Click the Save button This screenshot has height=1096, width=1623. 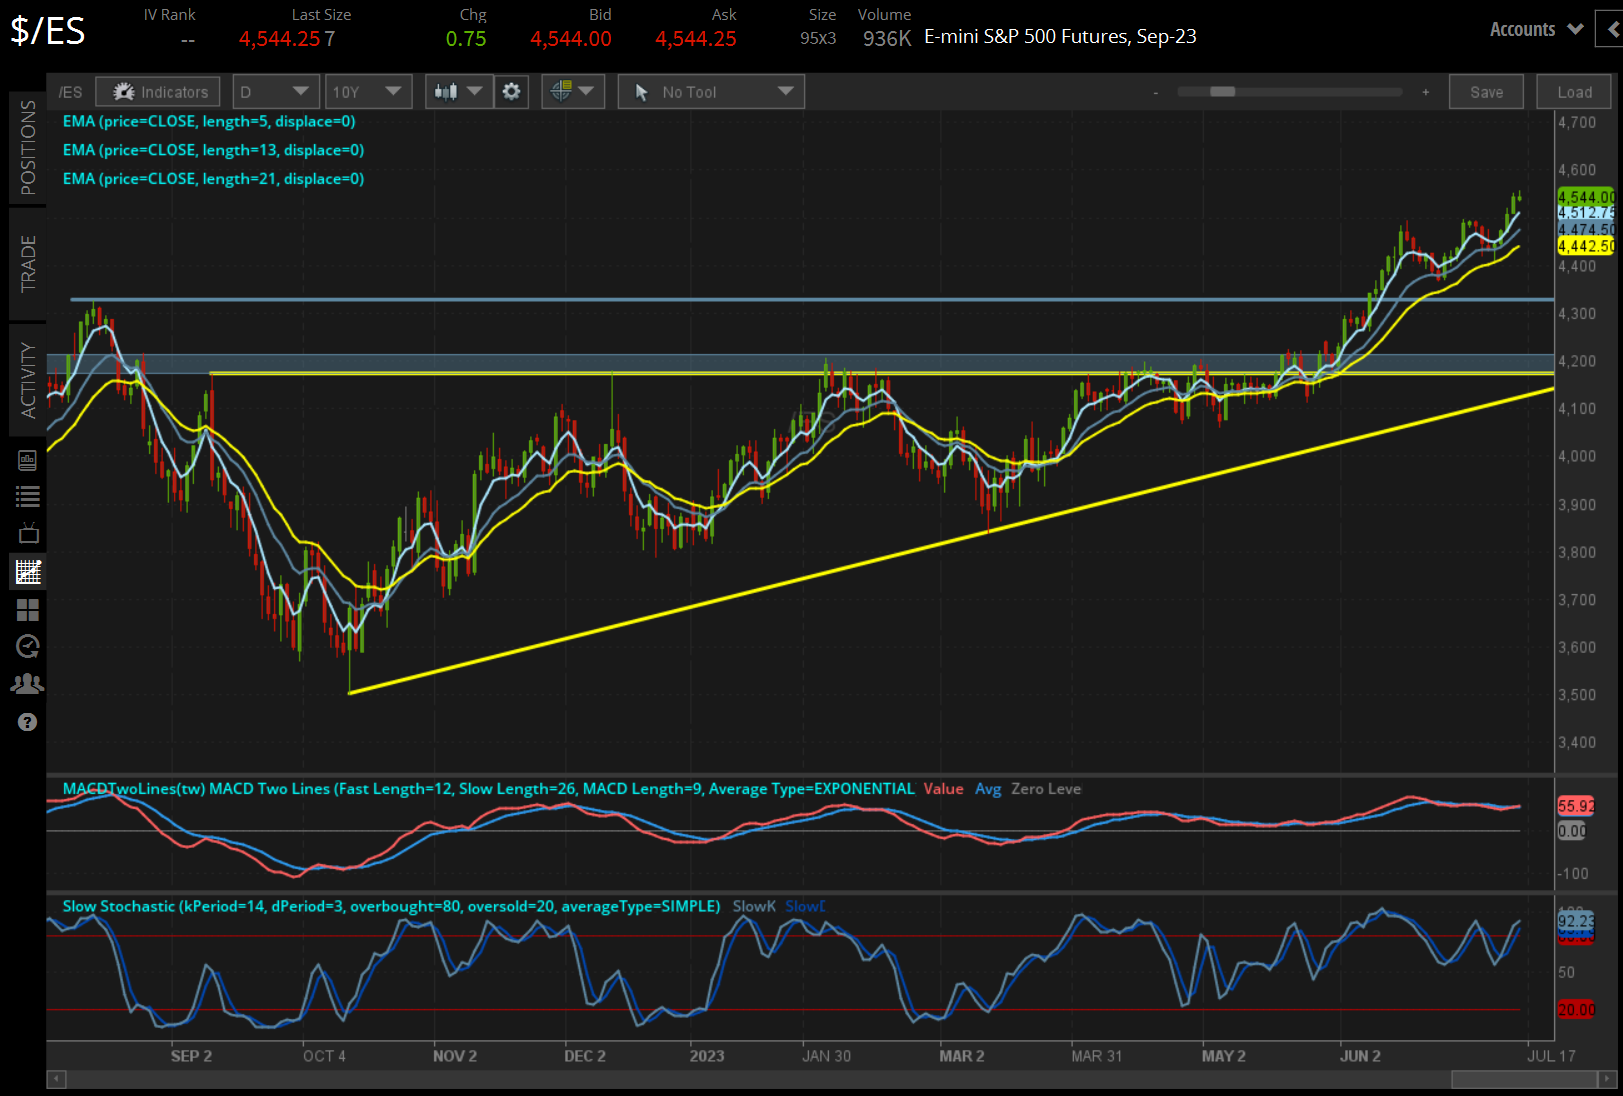click(1486, 91)
